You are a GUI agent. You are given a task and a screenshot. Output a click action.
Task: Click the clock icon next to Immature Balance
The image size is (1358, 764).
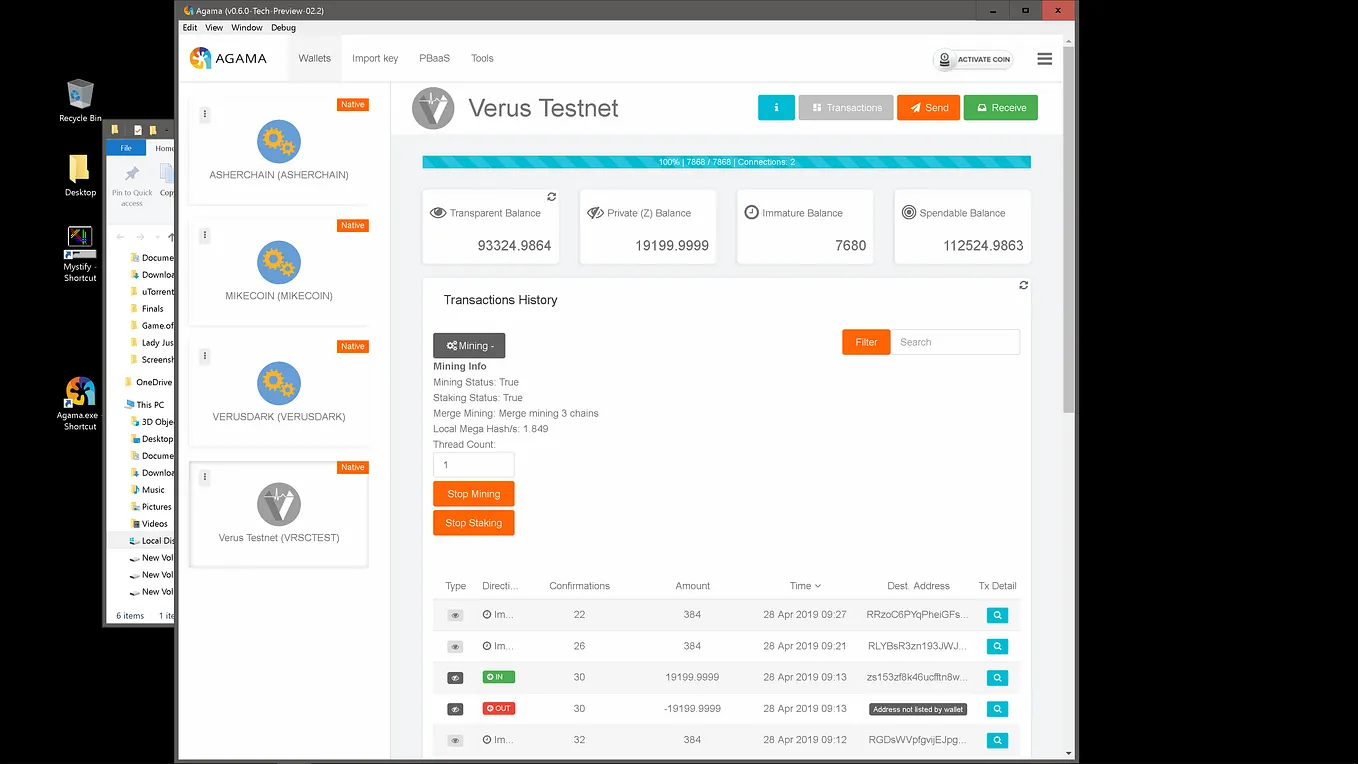click(752, 213)
